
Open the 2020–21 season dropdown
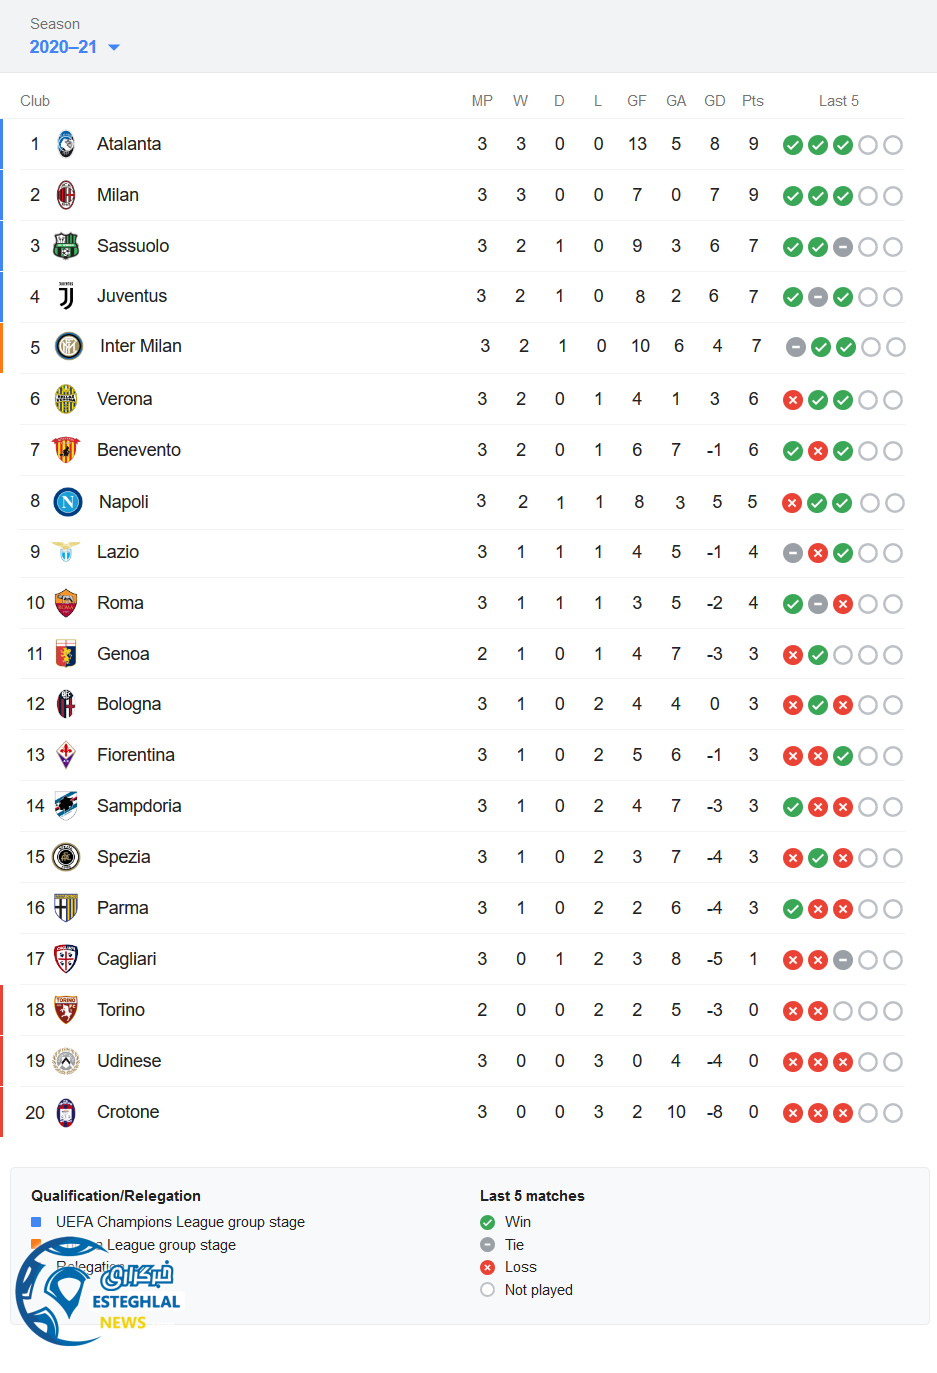(64, 47)
